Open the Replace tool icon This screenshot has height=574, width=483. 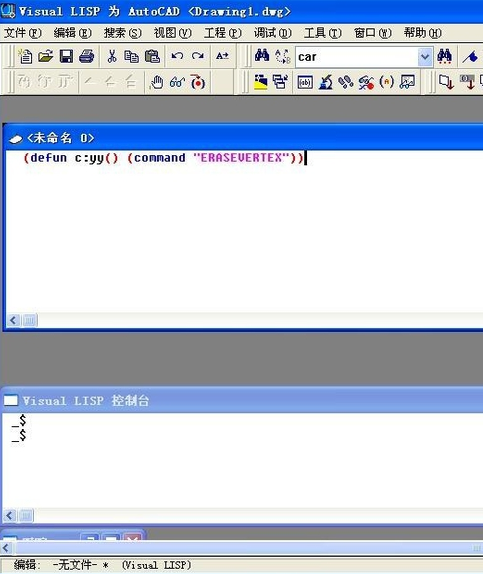[x=282, y=56]
